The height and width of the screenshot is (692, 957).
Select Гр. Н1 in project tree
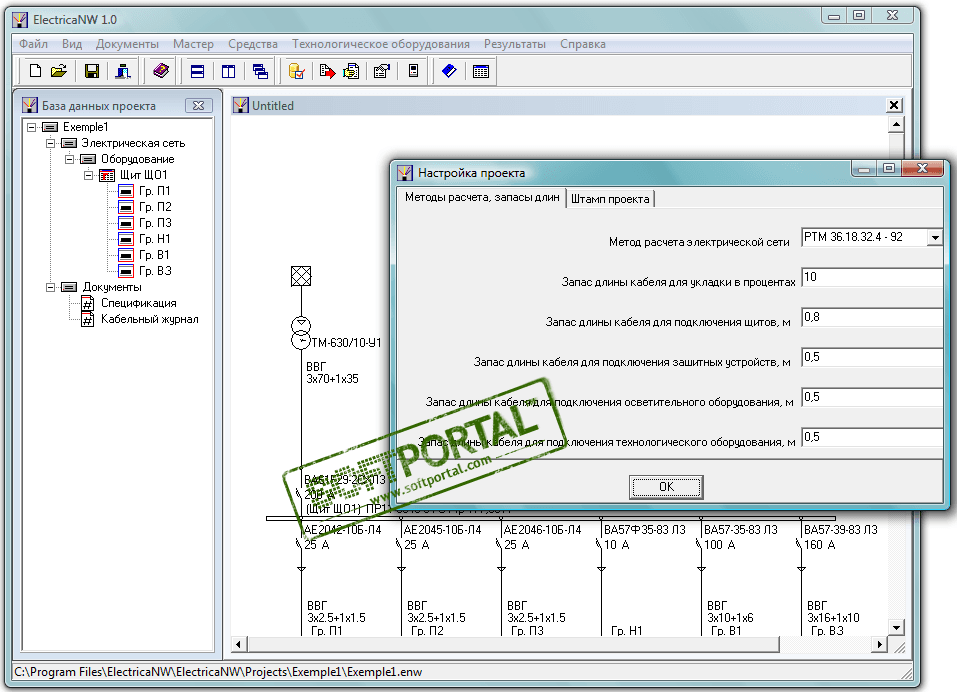[x=154, y=239]
